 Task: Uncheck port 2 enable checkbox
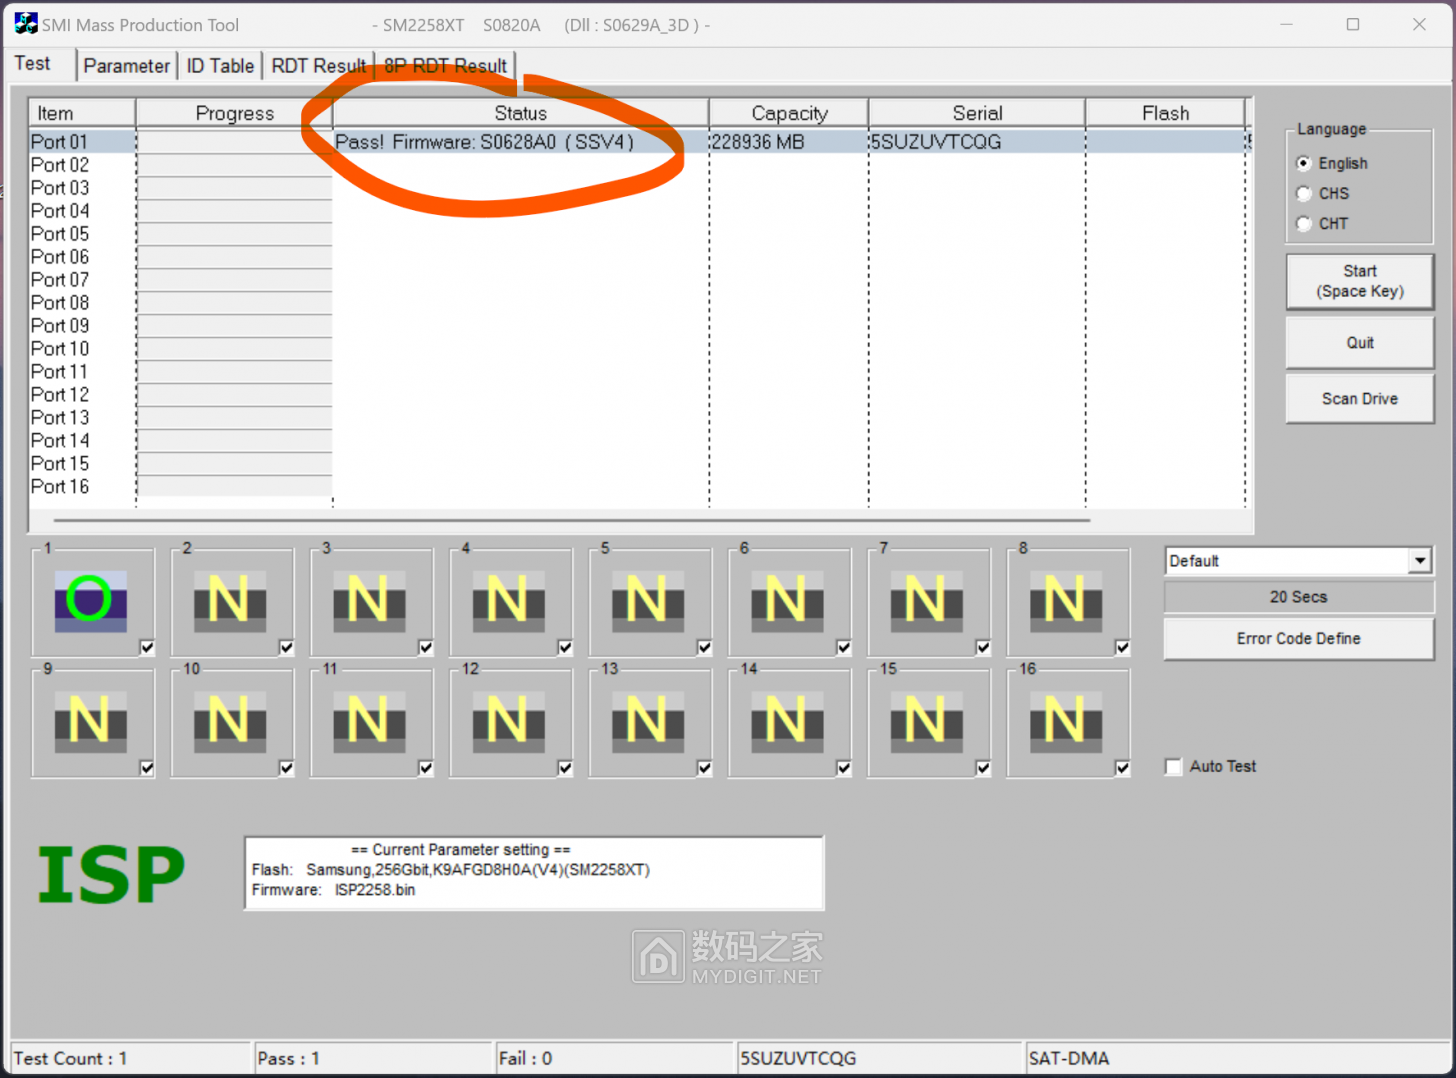pos(286,647)
